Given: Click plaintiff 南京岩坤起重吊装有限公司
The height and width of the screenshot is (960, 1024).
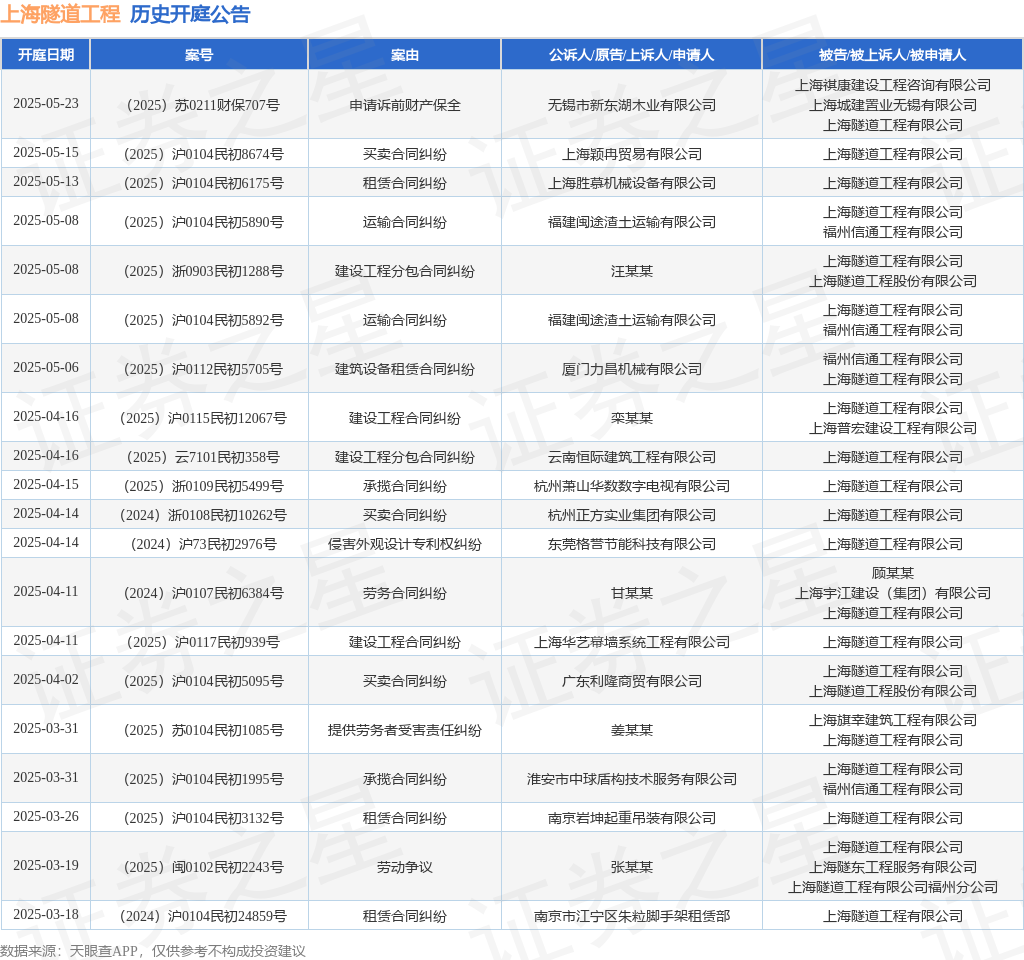Looking at the screenshot, I should tap(632, 818).
